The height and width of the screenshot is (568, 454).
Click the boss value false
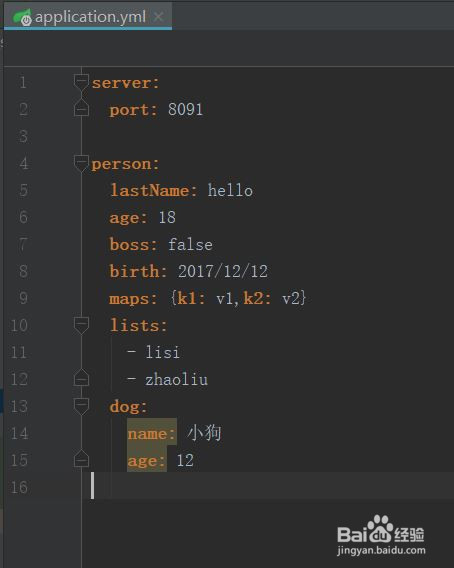tap(190, 245)
